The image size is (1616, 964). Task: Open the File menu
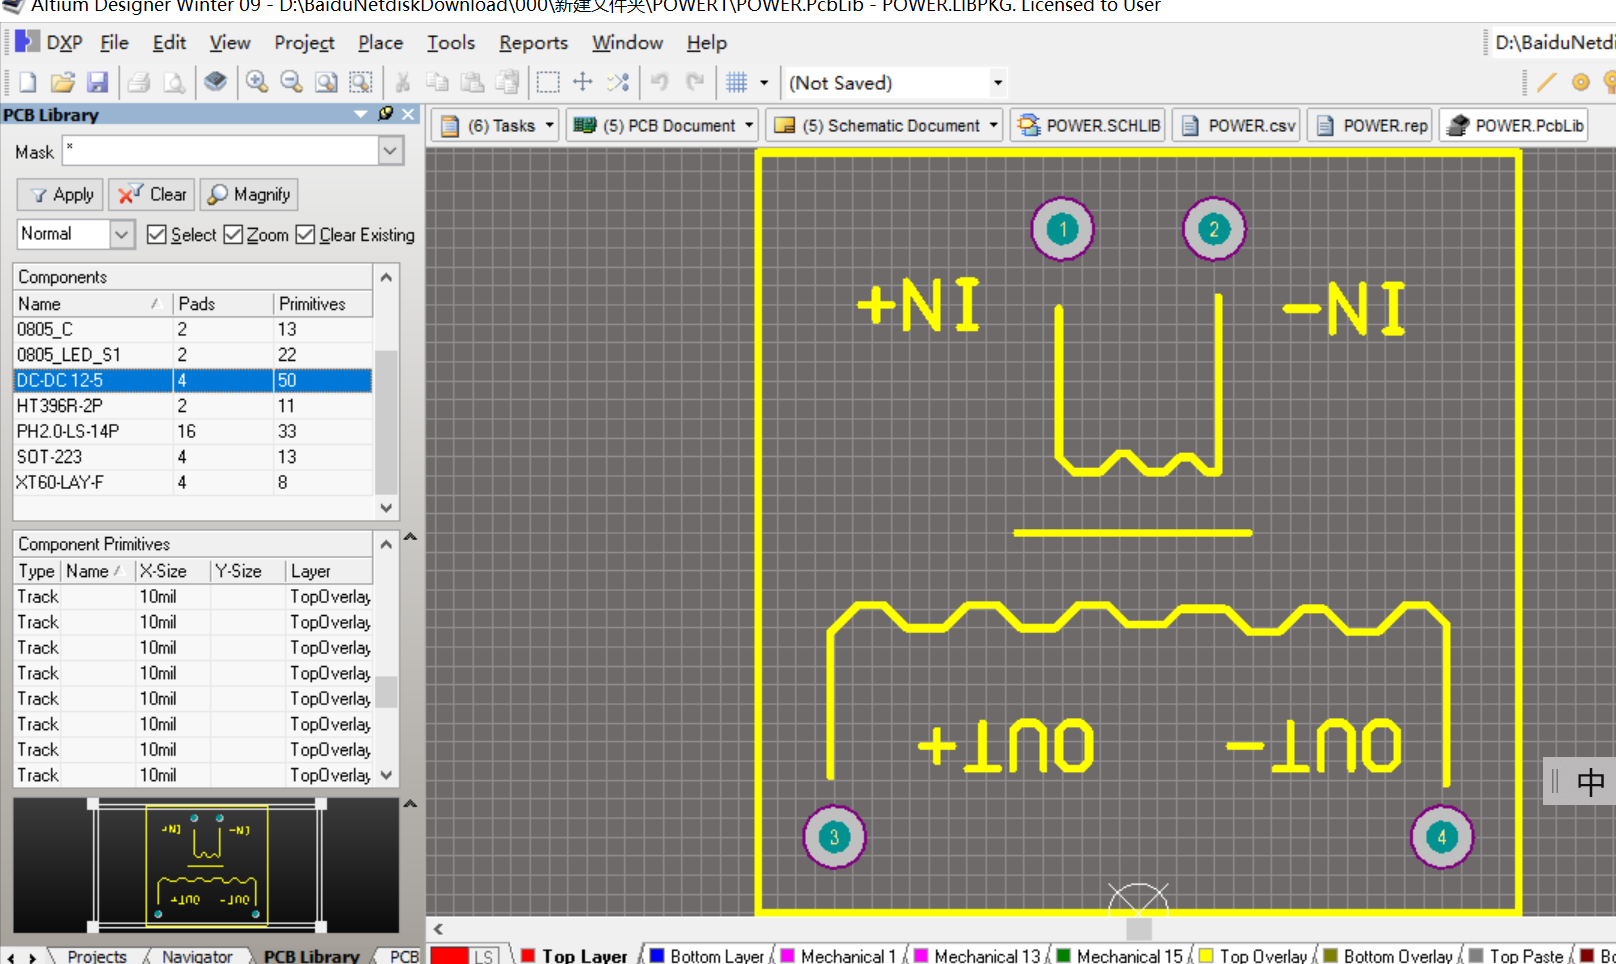(x=114, y=43)
